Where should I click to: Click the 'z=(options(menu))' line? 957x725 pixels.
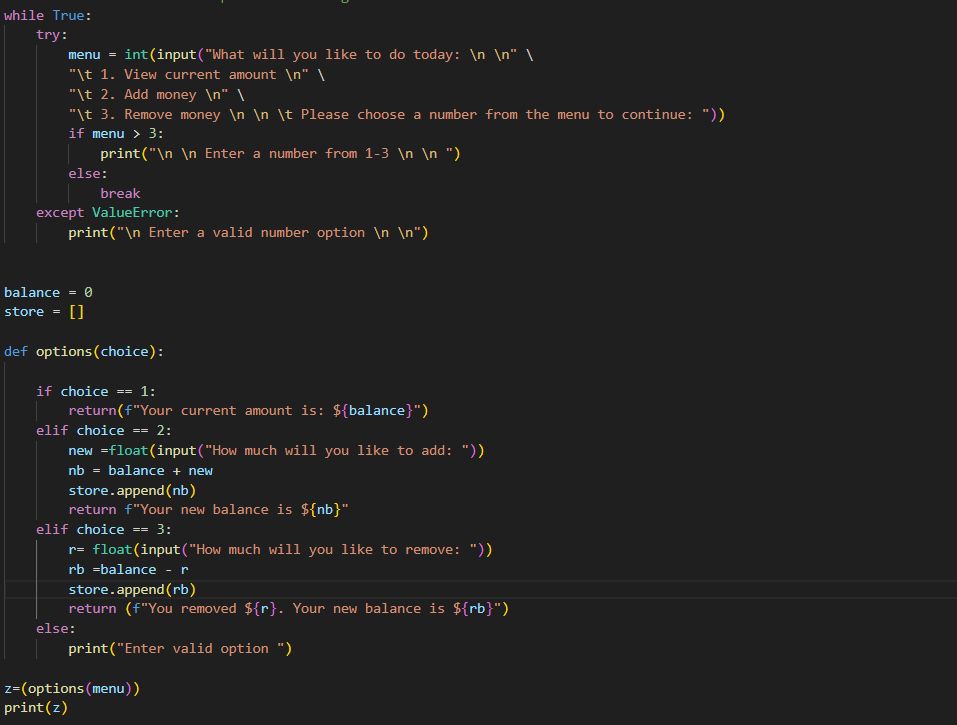72,688
